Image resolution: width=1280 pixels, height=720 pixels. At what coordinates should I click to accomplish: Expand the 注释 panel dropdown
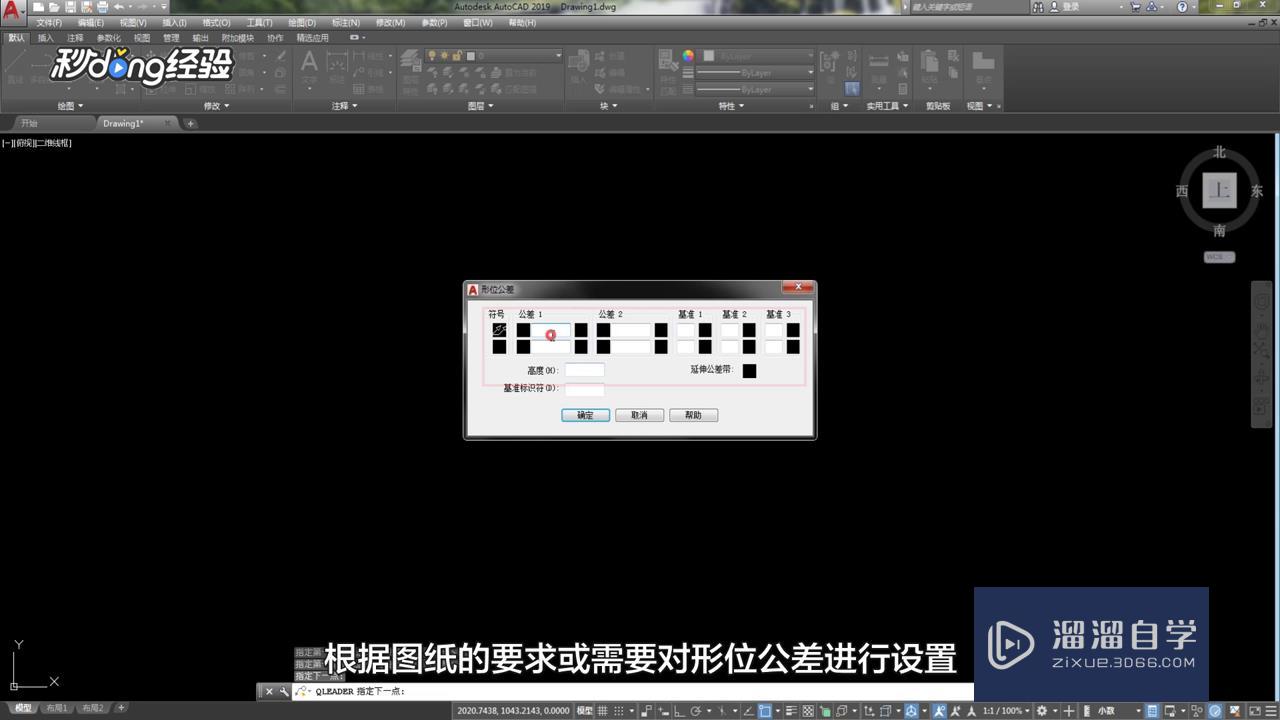pos(344,106)
